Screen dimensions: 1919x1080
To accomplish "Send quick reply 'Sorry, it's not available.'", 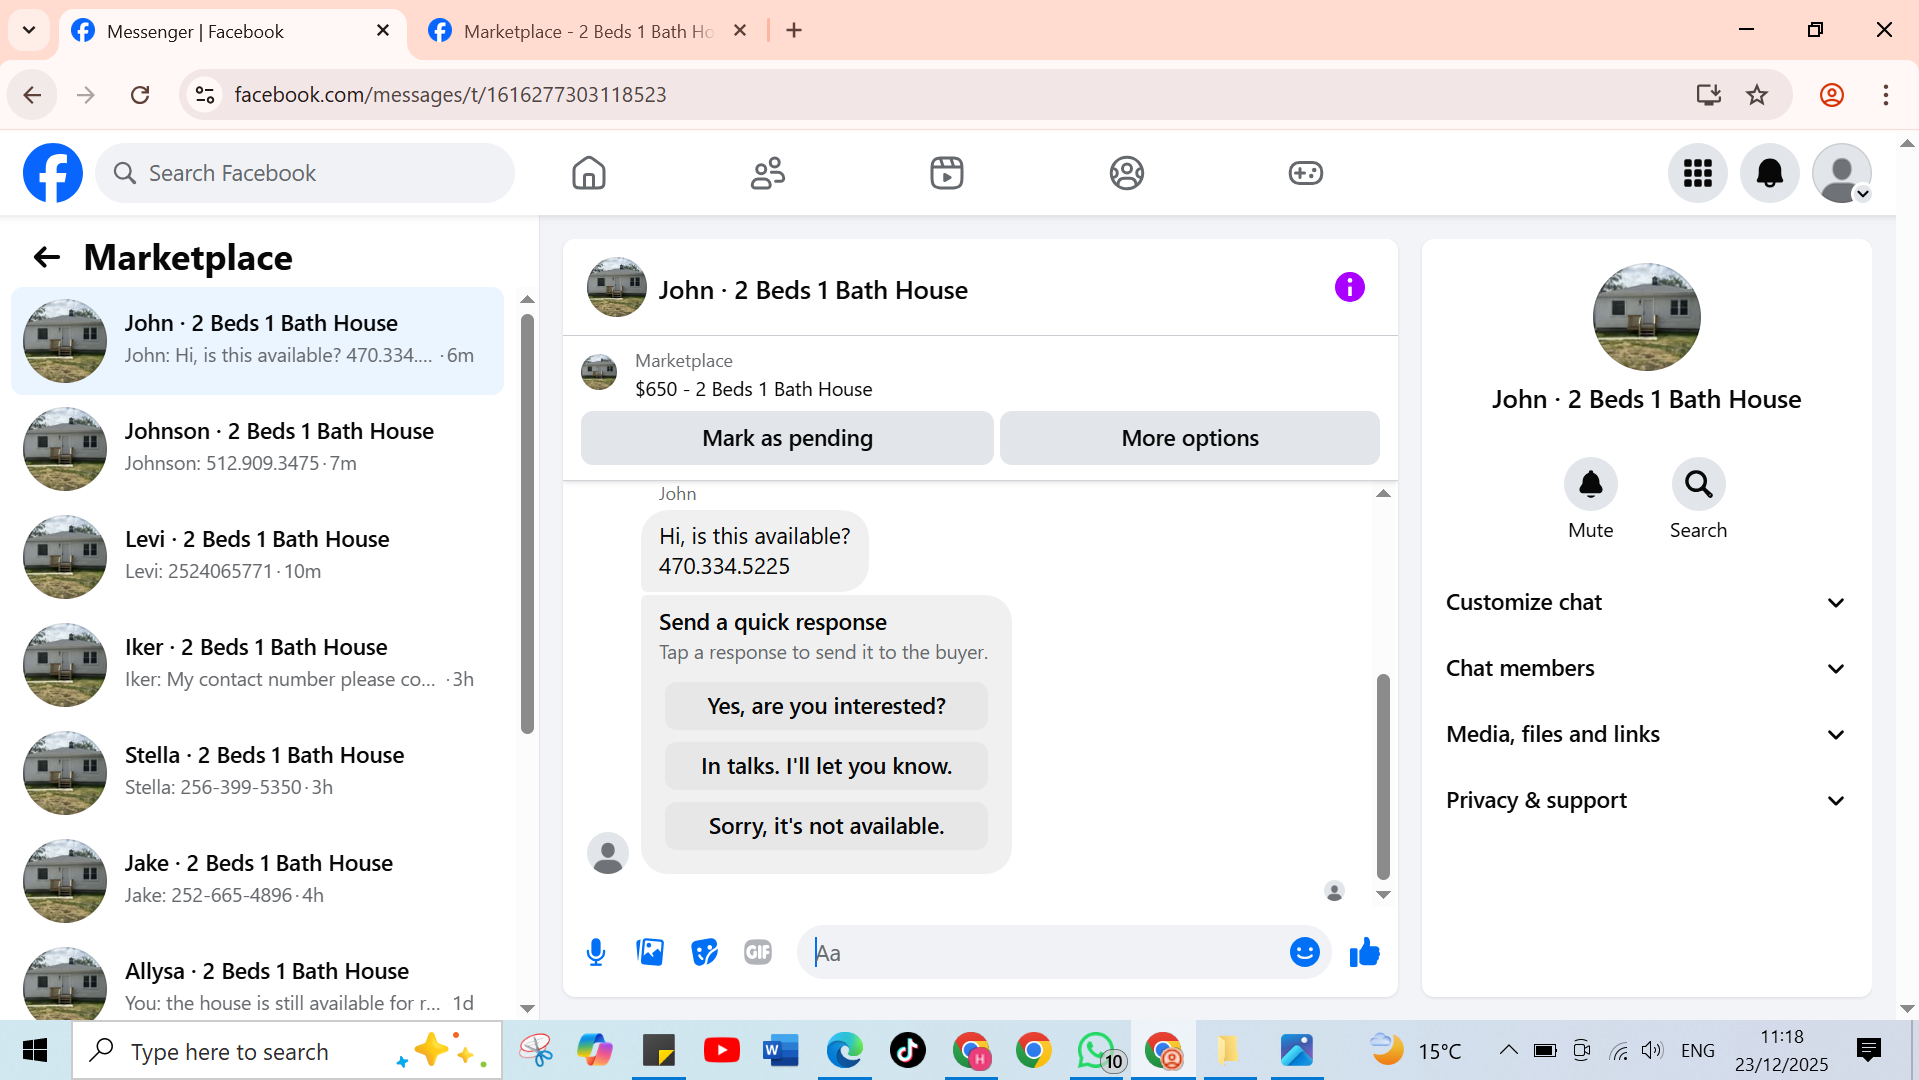I will (x=826, y=826).
